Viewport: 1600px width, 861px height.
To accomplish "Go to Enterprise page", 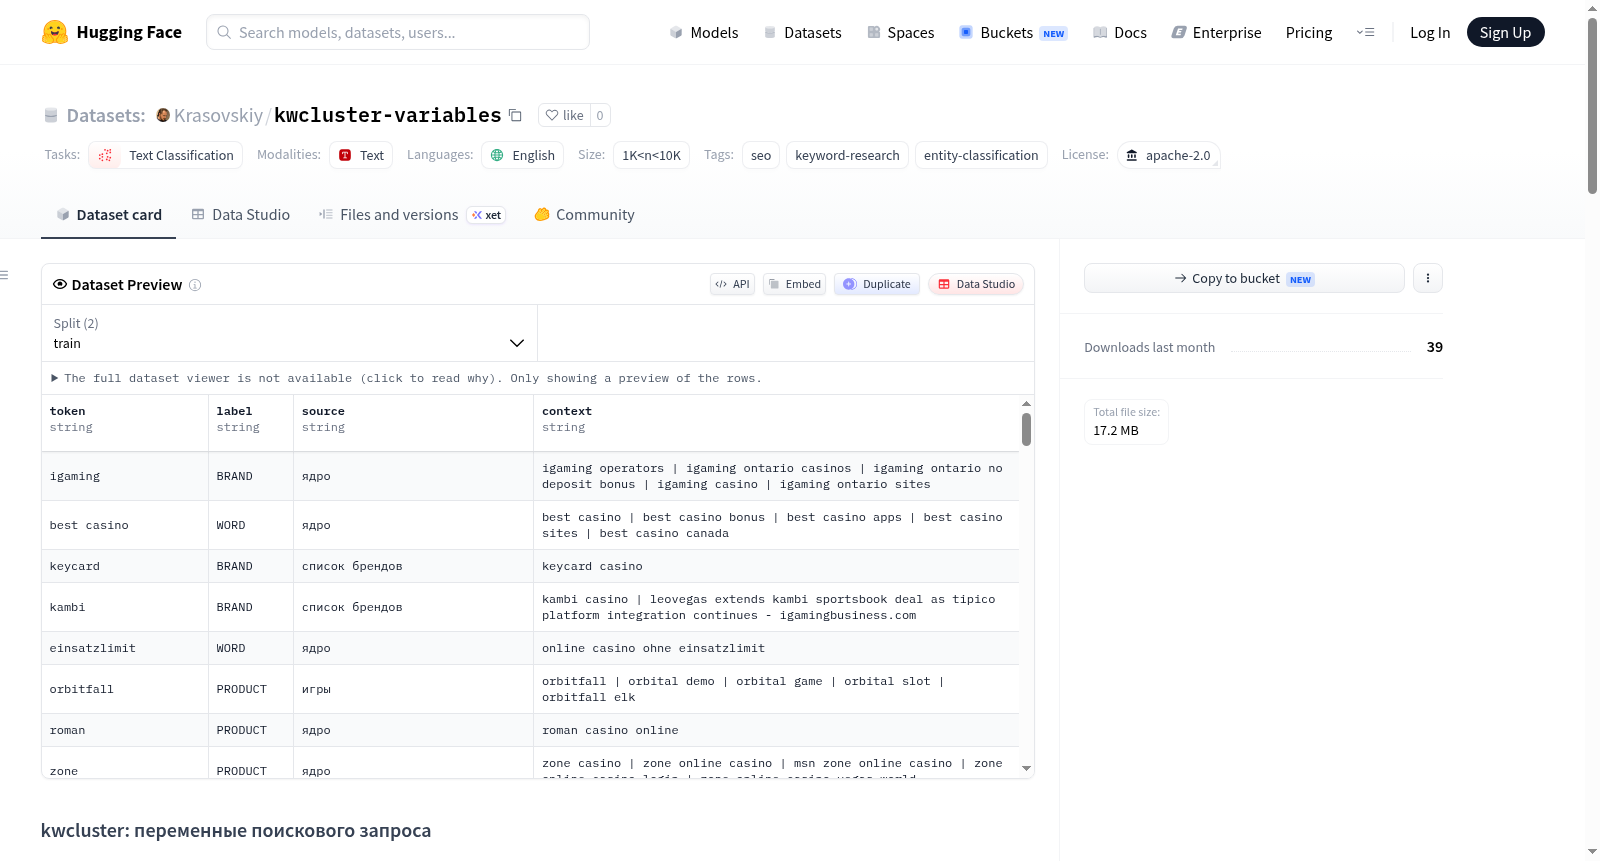I will click(x=1216, y=32).
